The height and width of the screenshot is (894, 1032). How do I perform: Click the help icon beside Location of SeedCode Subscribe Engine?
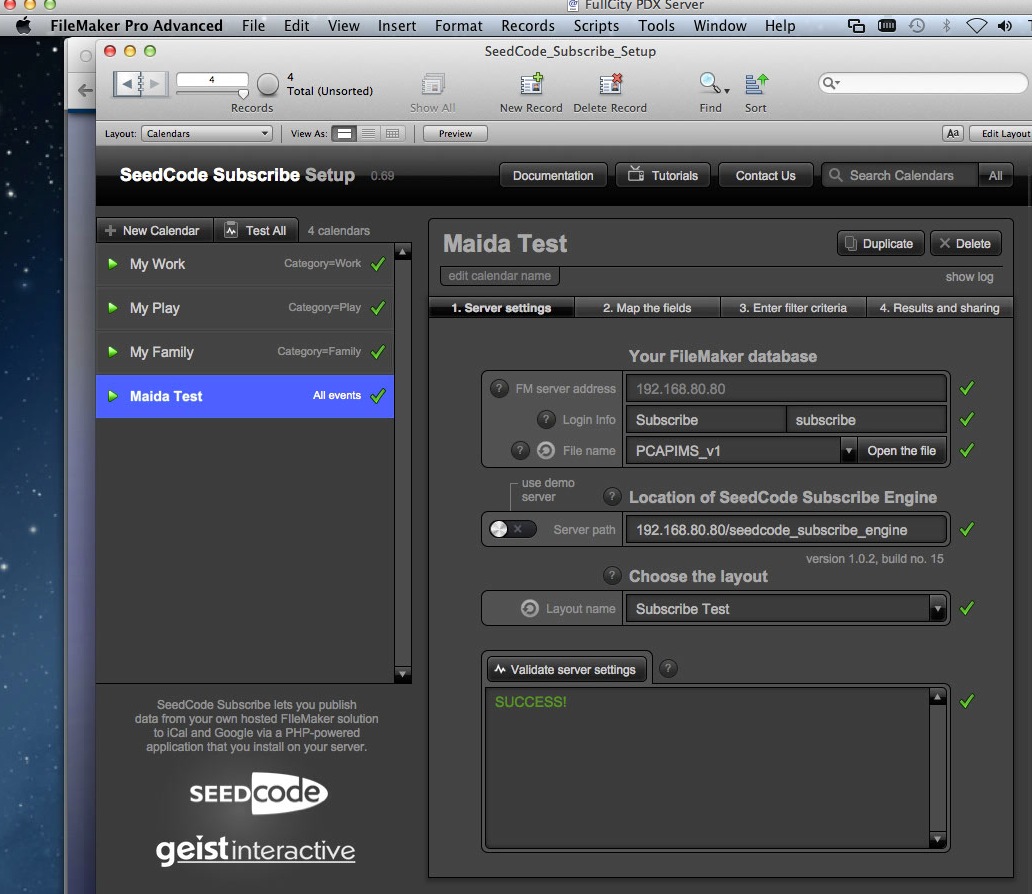point(612,496)
